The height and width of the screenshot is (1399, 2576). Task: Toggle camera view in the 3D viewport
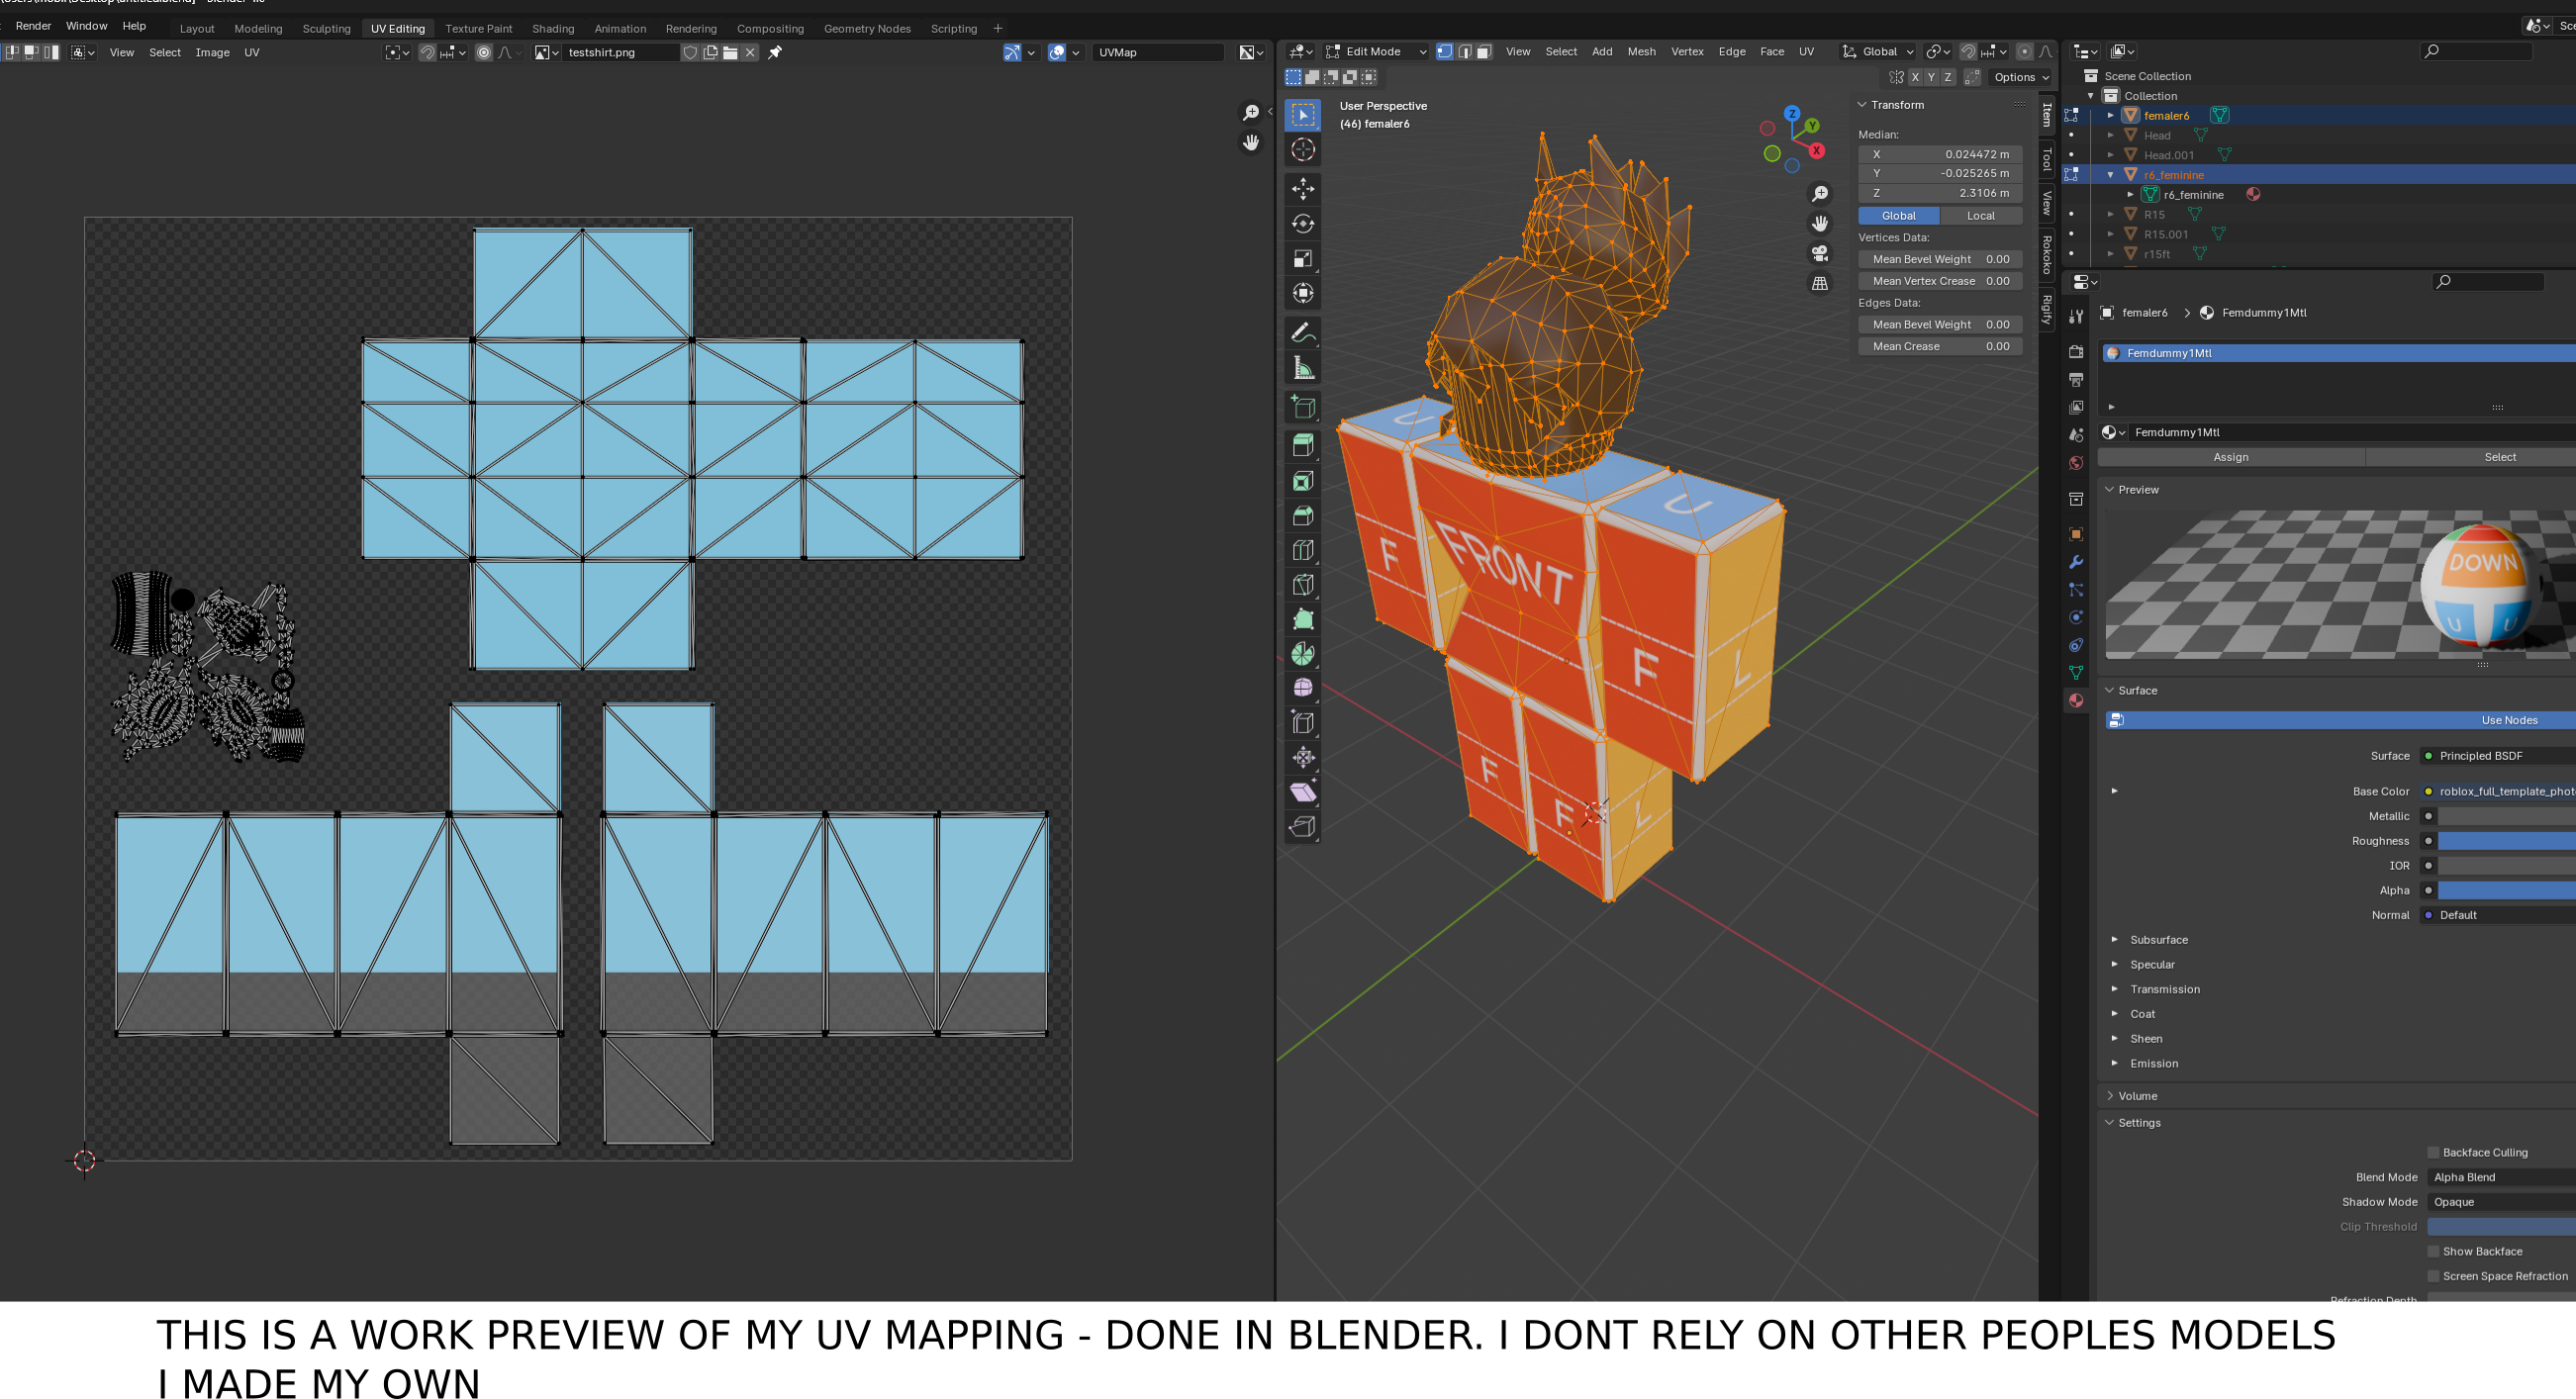(x=1820, y=253)
